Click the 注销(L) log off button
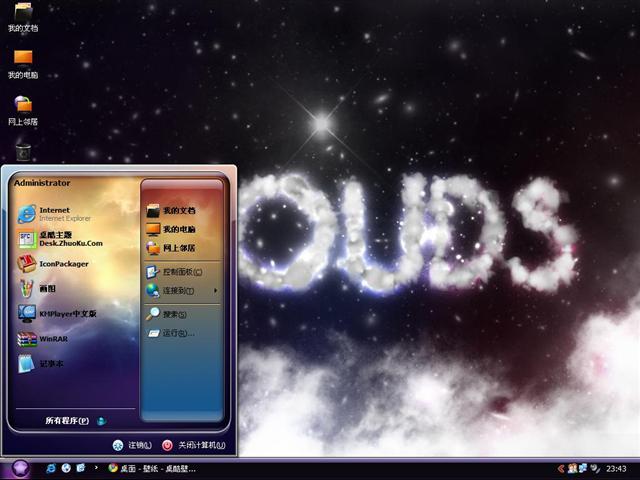This screenshot has height=480, width=640. (132, 445)
